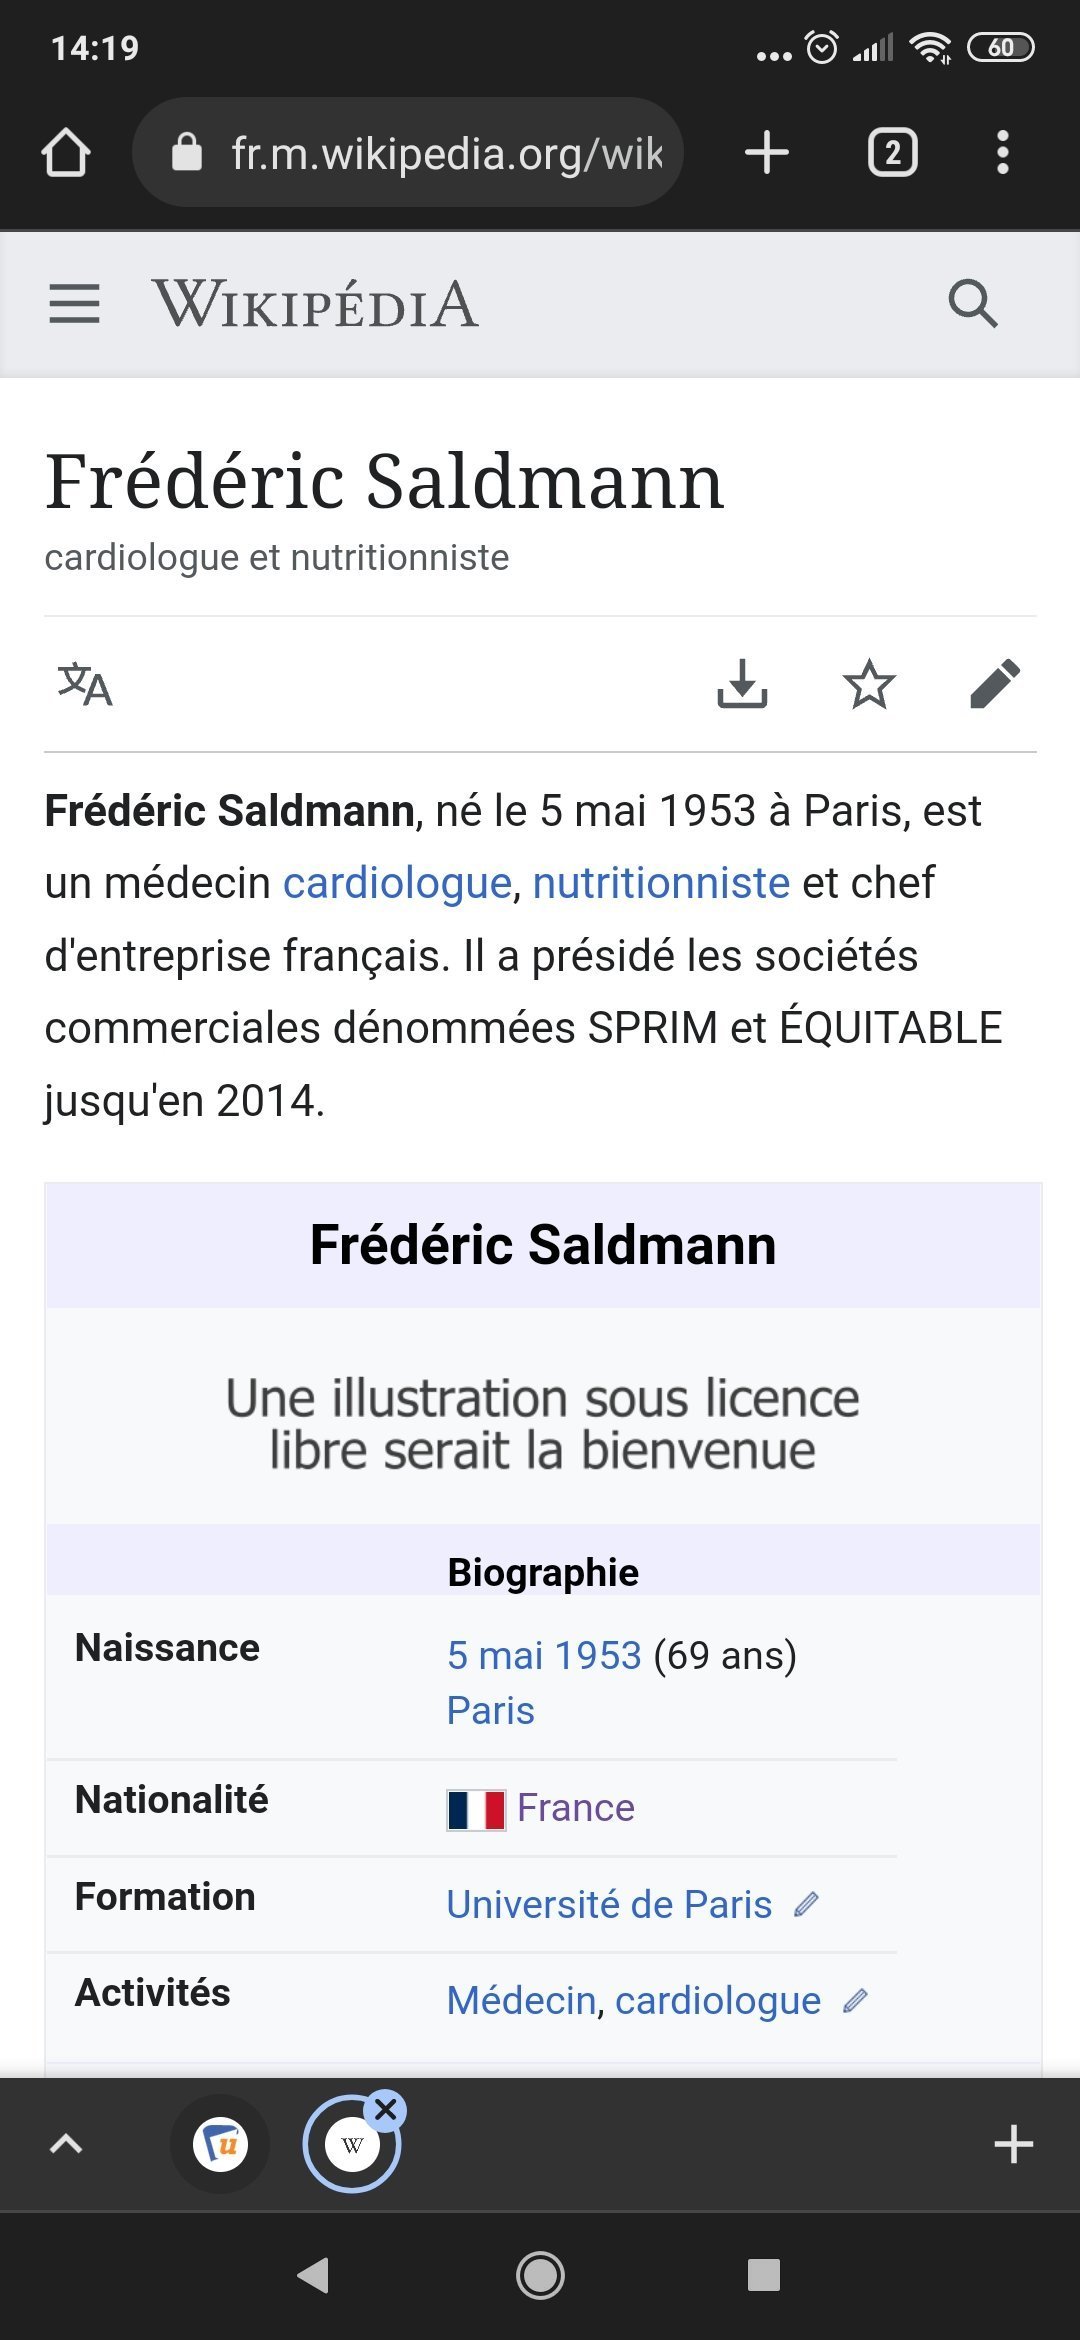
Task: Toggle the watchlist star for this article
Action: tap(869, 685)
